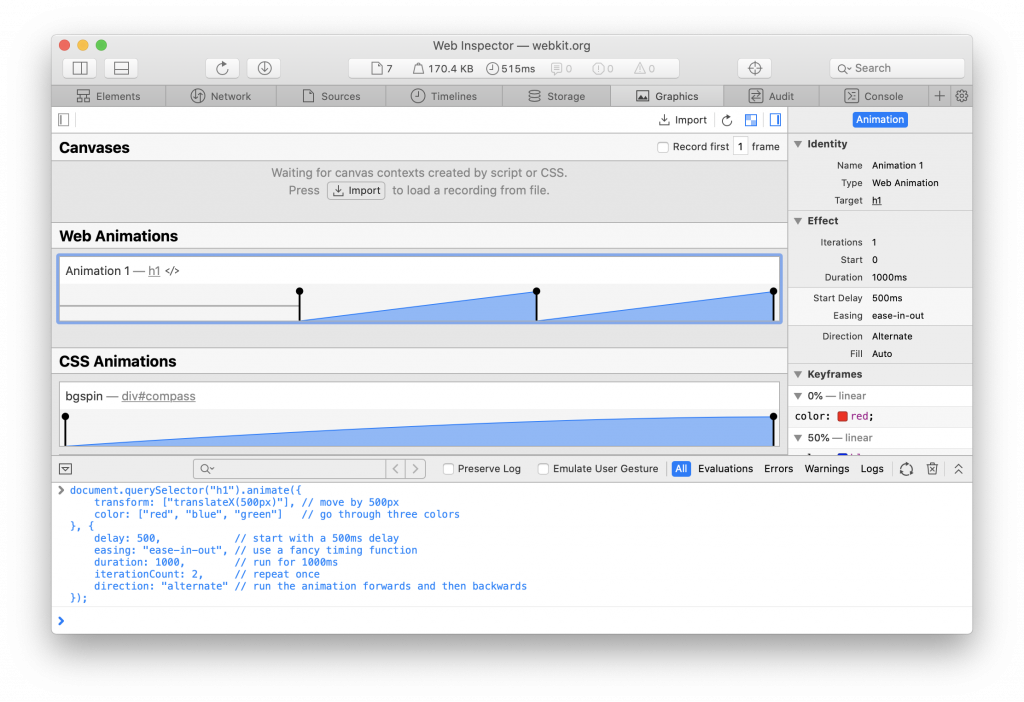Screen dimensions: 1024x702
Task: Click in the toolbar Search field
Action: pyautogui.click(x=897, y=68)
